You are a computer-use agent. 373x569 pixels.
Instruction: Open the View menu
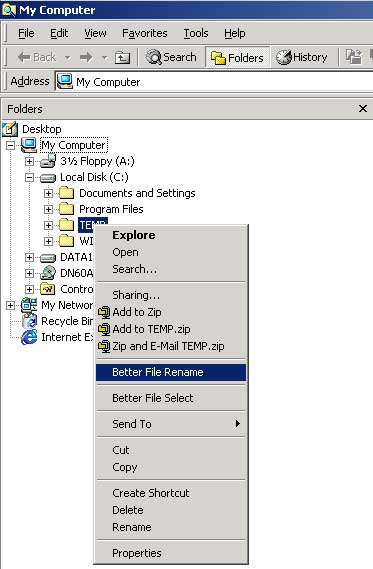pyautogui.click(x=95, y=33)
